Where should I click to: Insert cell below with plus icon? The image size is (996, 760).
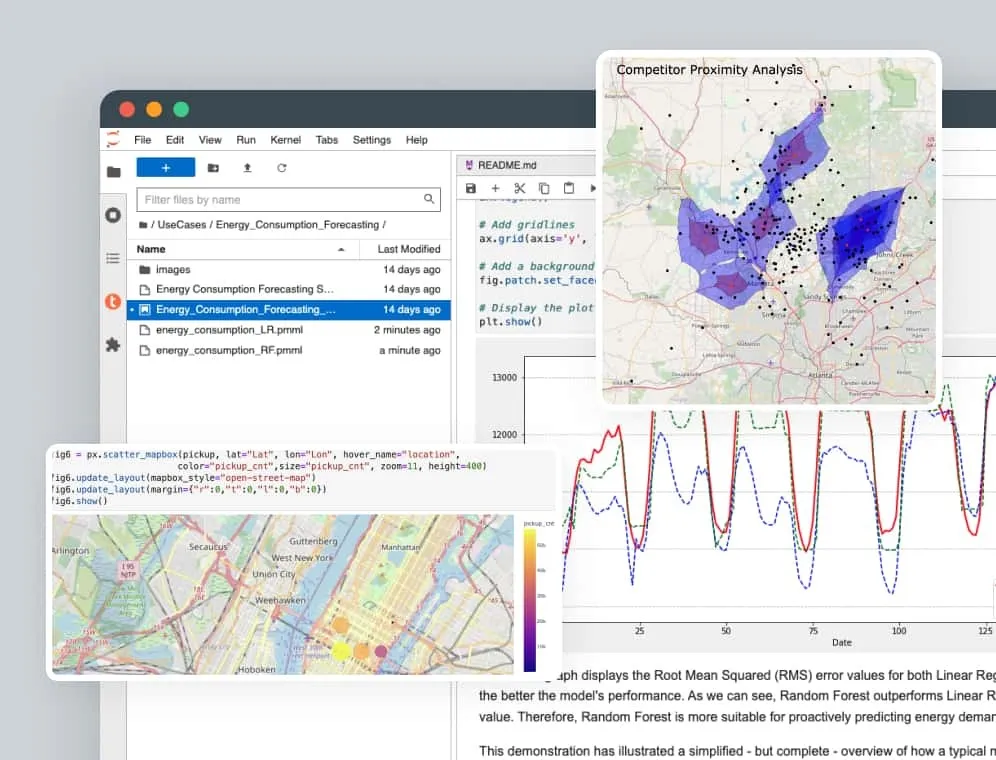495,188
